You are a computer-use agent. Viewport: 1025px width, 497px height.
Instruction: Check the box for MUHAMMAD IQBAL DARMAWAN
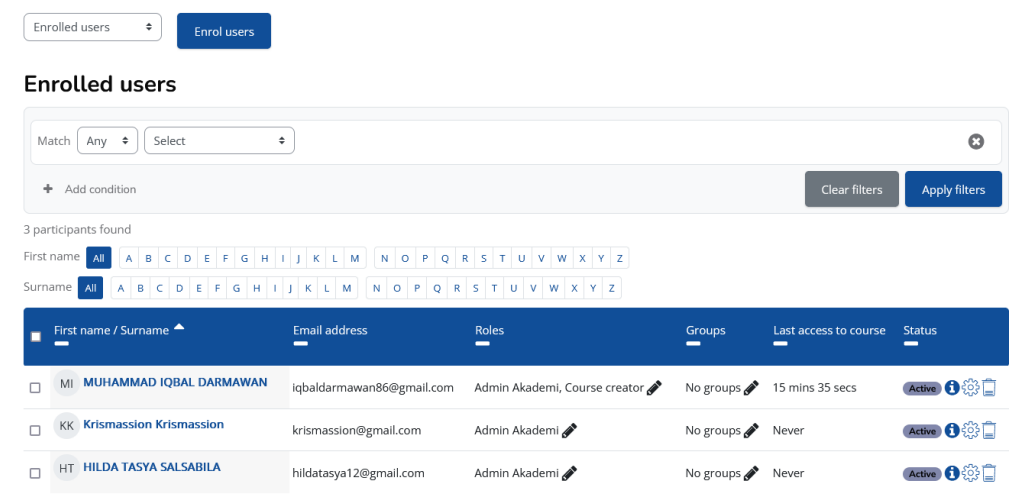(x=36, y=388)
